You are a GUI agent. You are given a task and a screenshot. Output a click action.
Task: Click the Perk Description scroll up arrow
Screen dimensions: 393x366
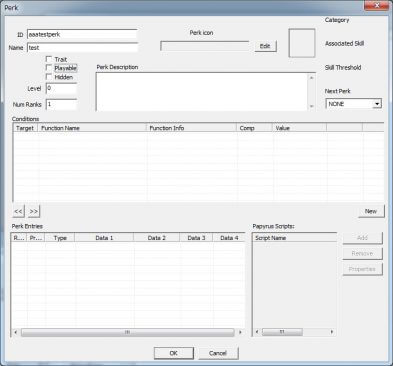[x=311, y=77]
